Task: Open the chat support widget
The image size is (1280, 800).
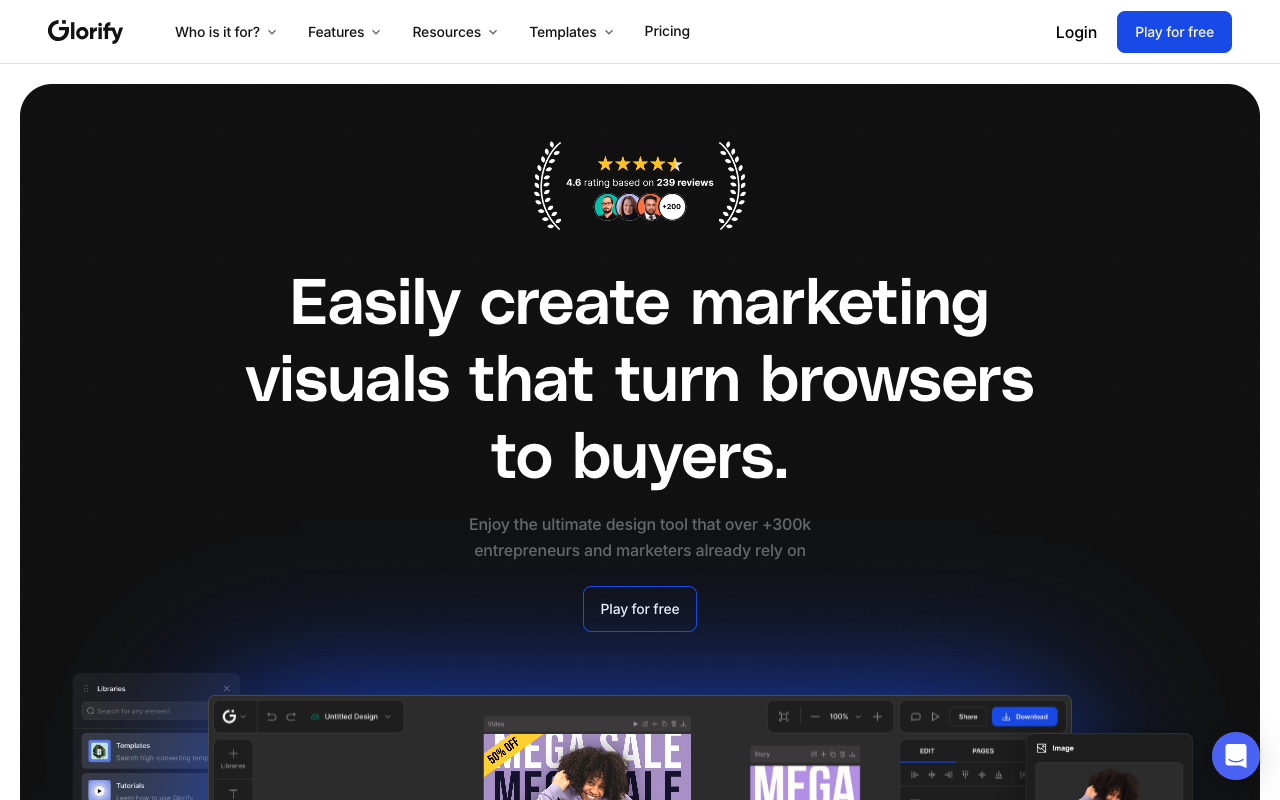Action: coord(1235,756)
